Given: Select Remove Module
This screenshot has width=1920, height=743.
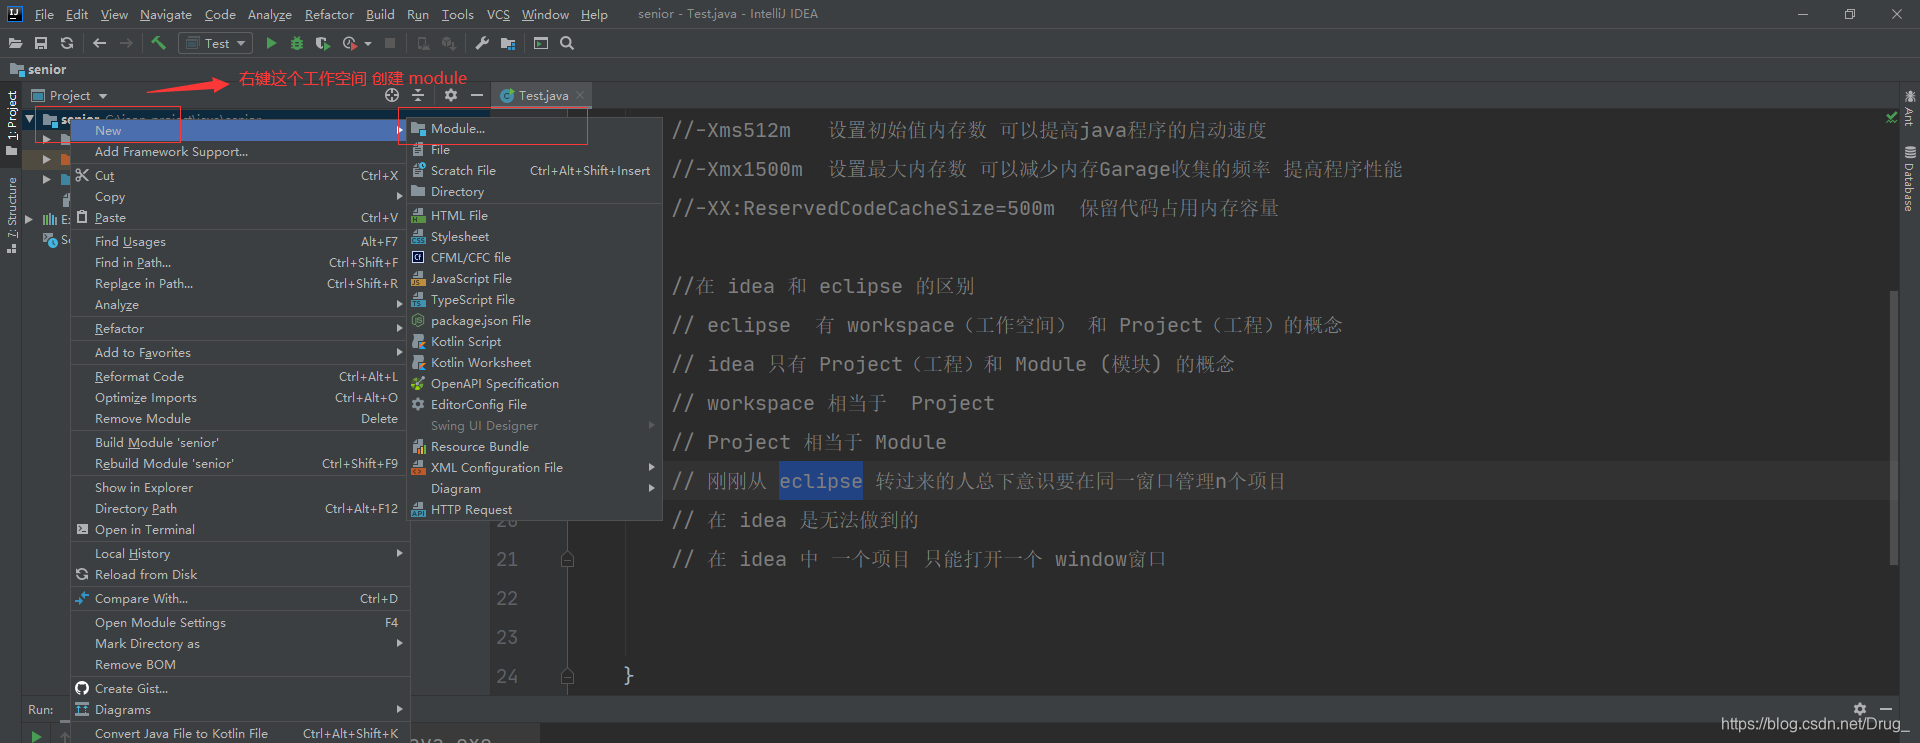Looking at the screenshot, I should coord(238,419).
